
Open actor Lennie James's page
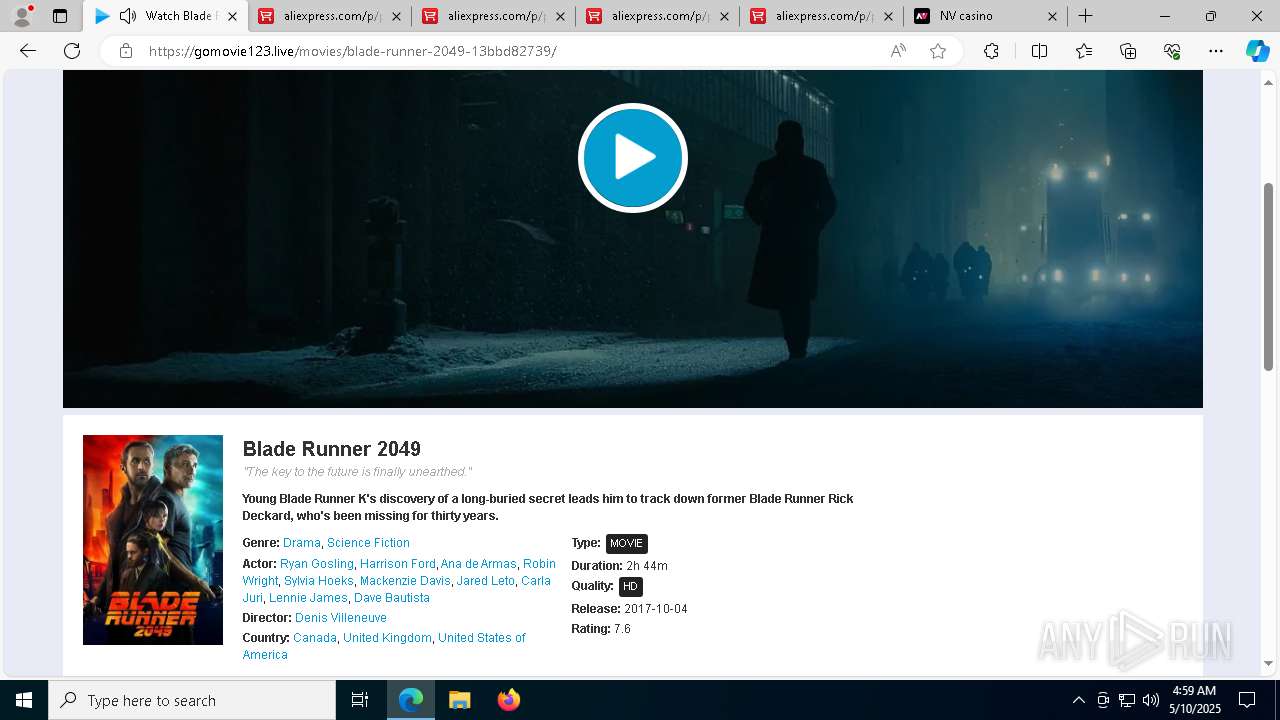coord(308,598)
